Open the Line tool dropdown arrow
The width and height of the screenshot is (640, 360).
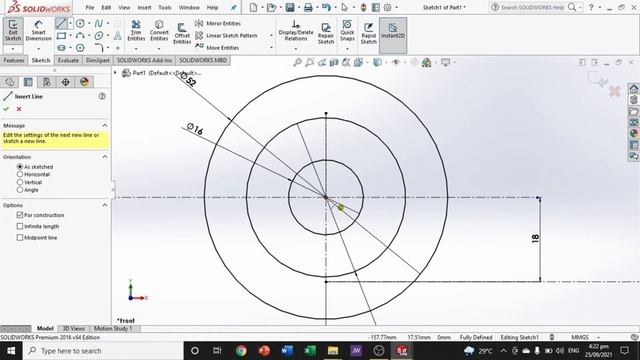pos(70,24)
